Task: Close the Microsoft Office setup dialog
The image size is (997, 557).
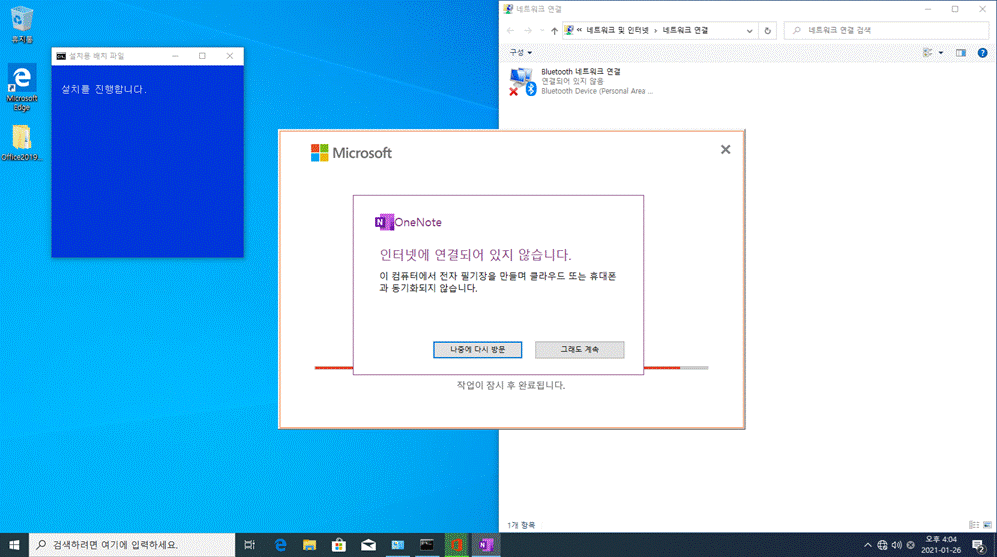Action: point(725,149)
